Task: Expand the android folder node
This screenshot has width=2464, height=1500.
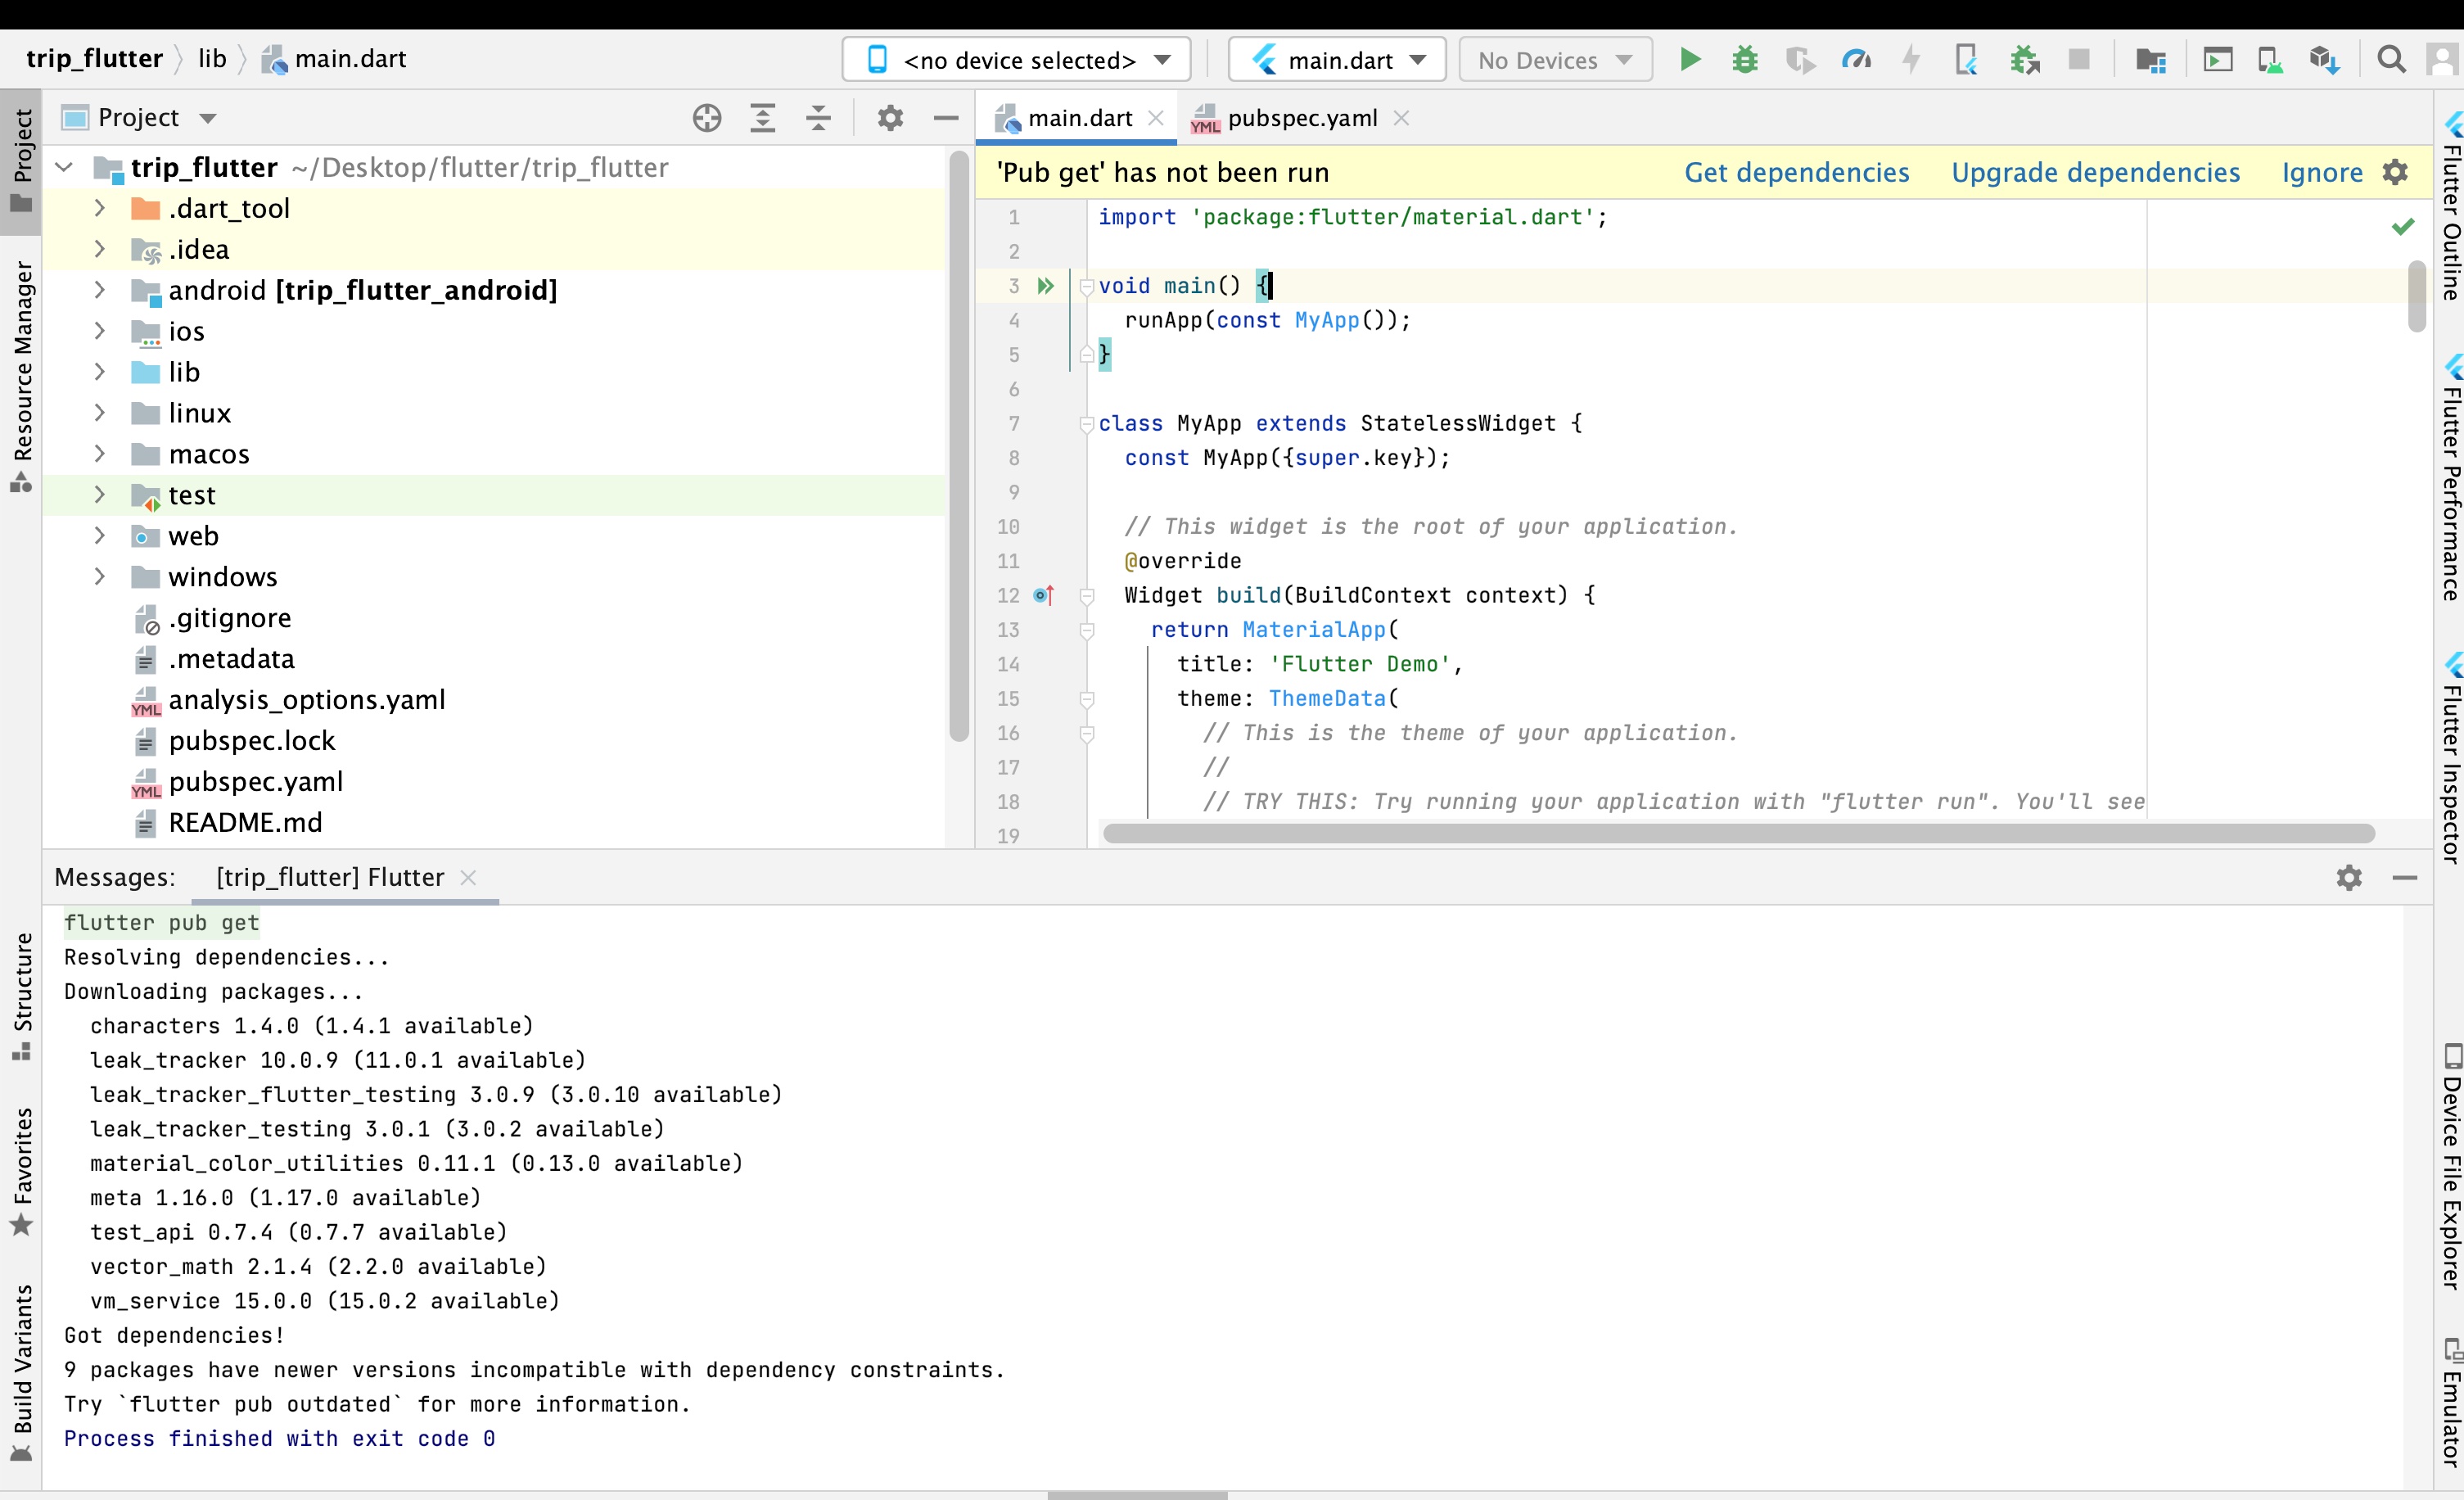Action: click(x=99, y=290)
